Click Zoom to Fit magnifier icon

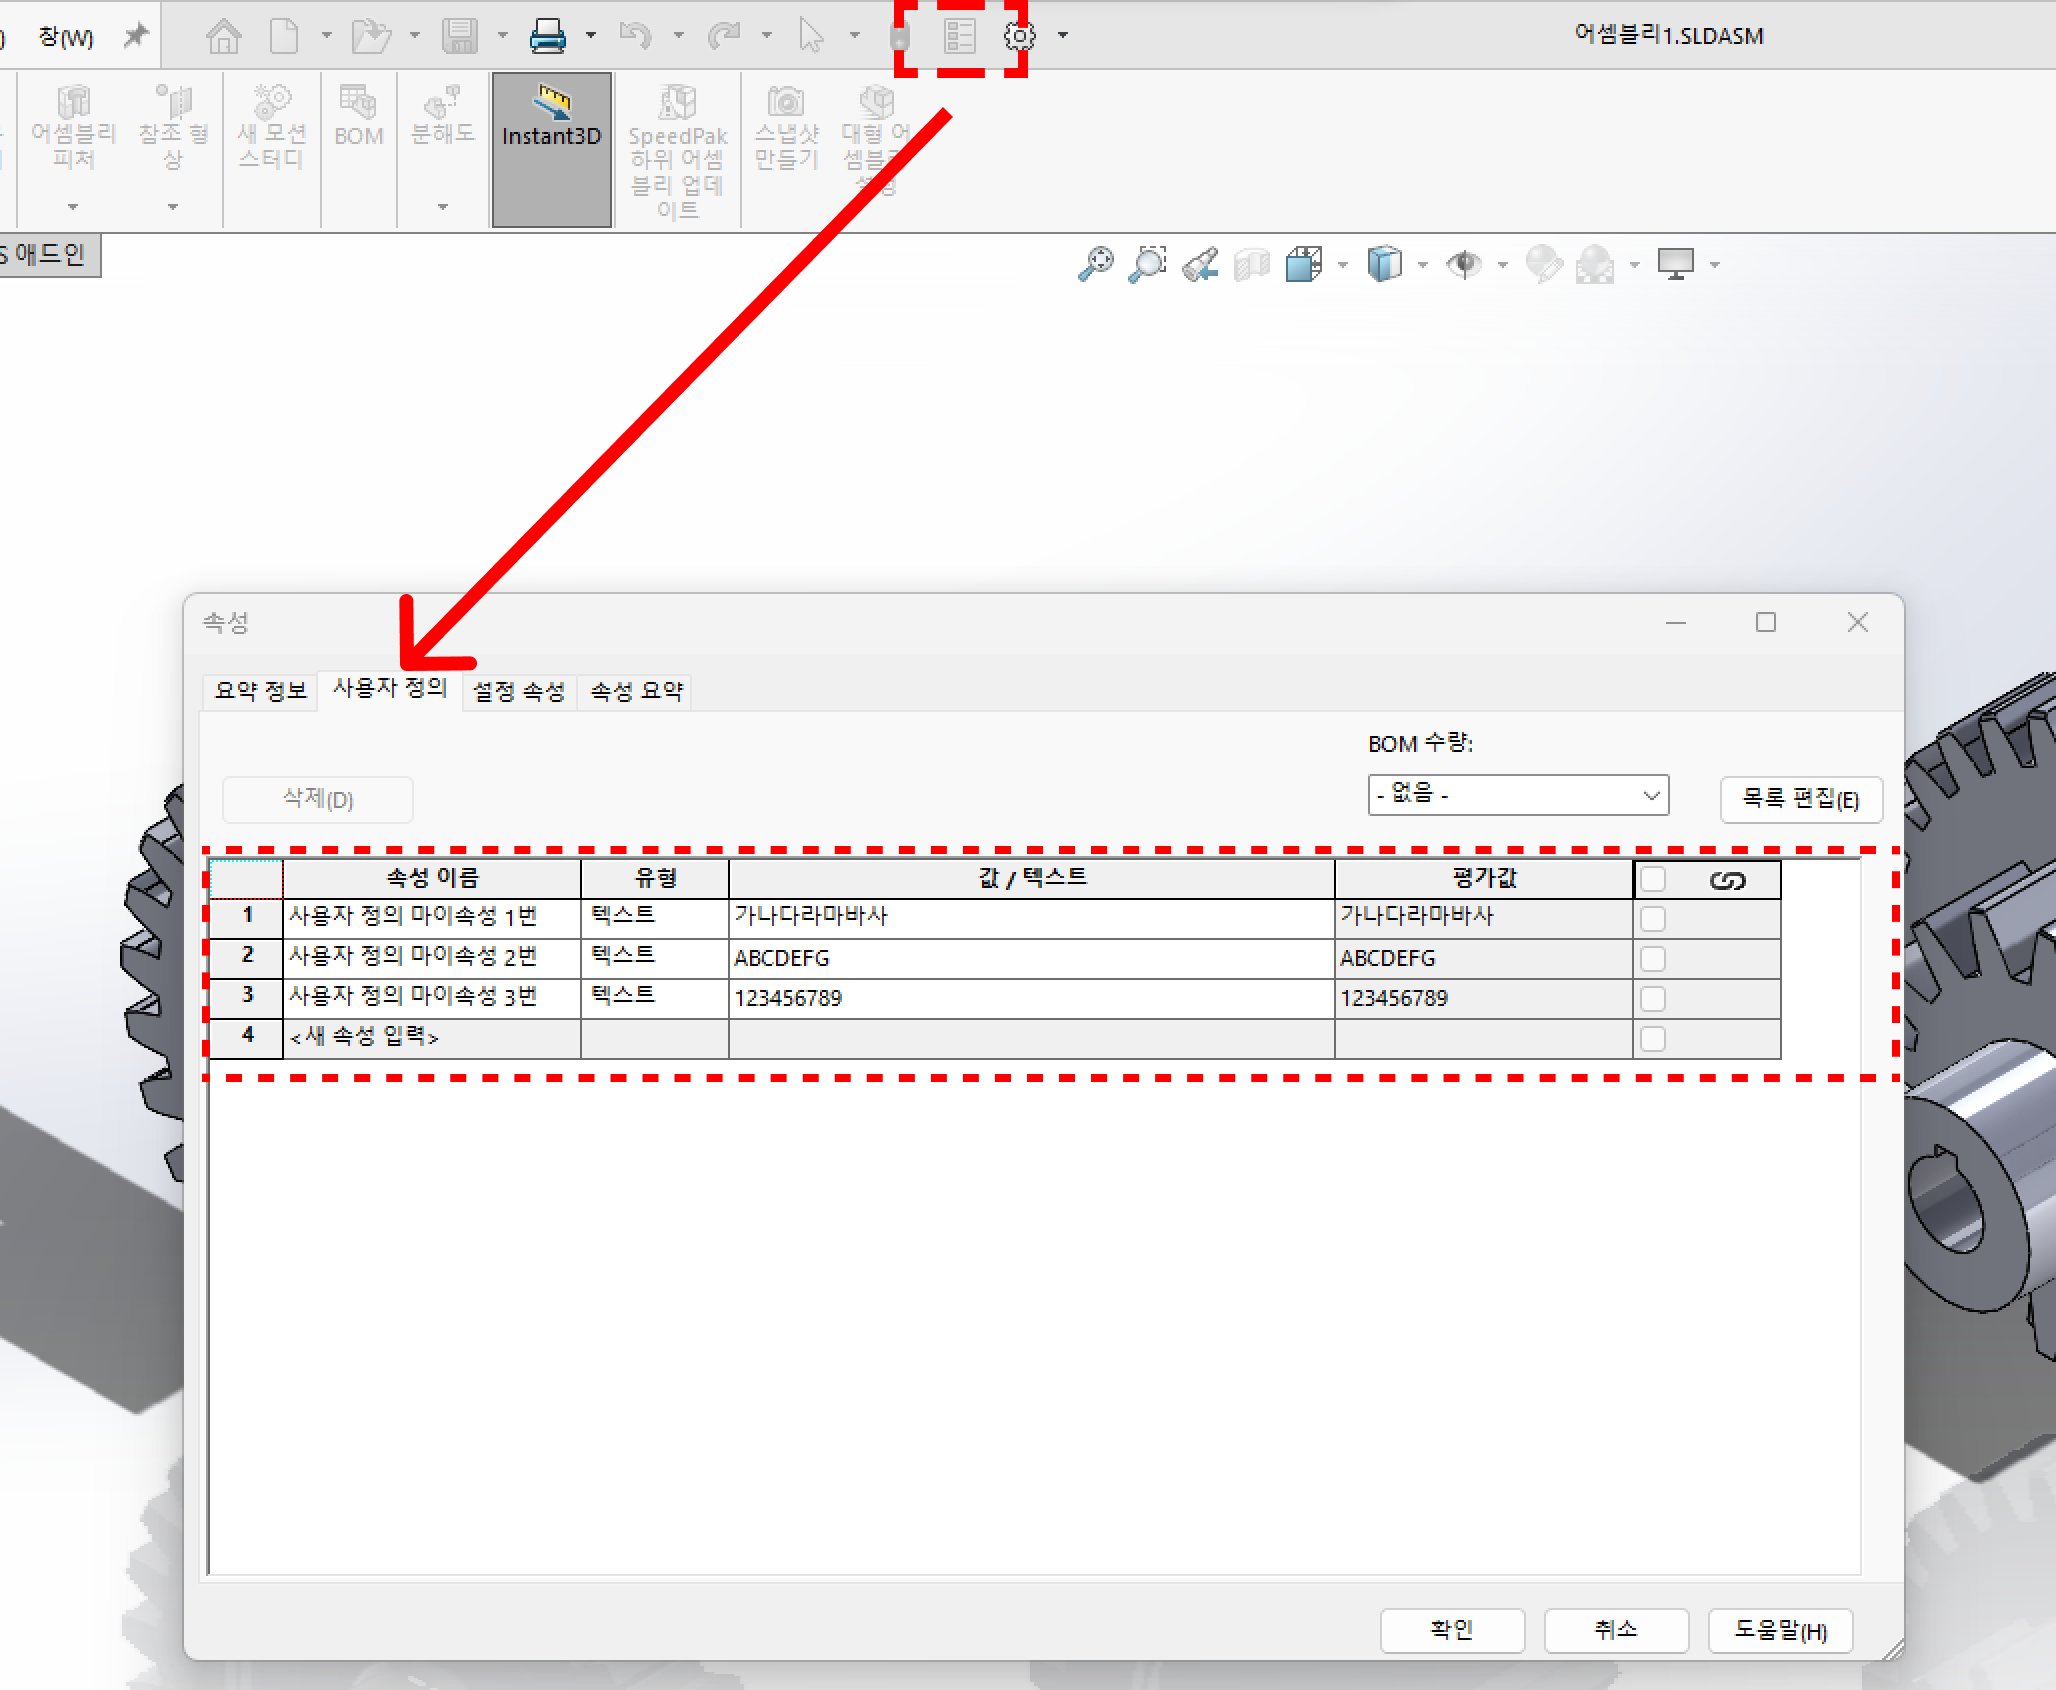(x=1096, y=265)
